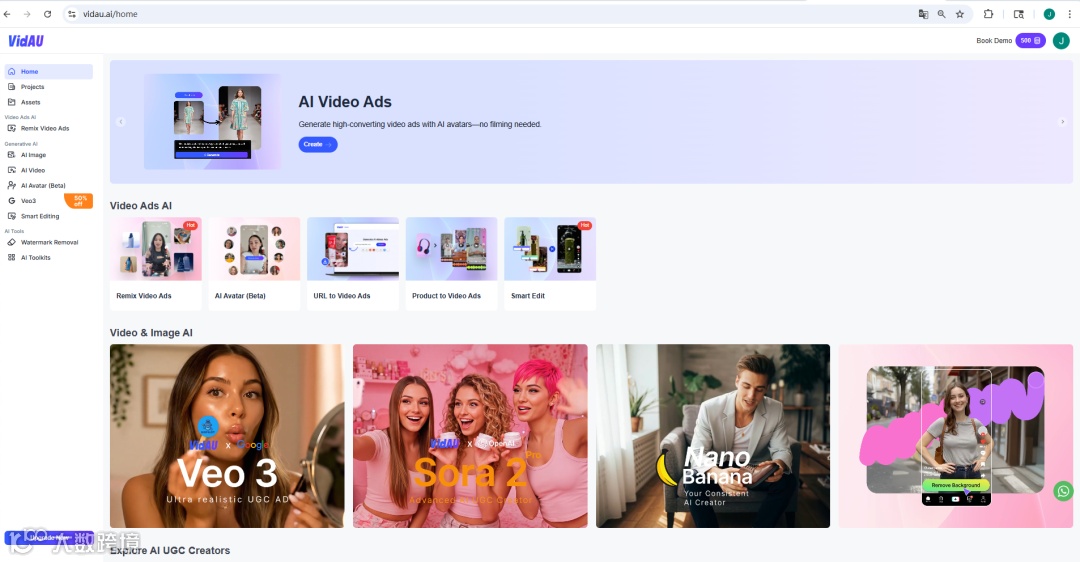Open the AI Avatar (Beta) card
The height and width of the screenshot is (562, 1080).
click(254, 264)
